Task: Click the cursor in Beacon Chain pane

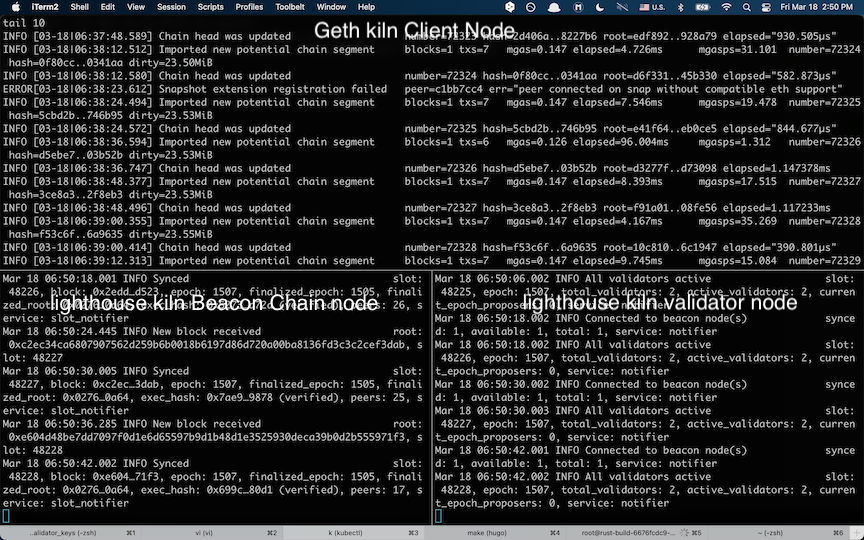Action: point(6,516)
